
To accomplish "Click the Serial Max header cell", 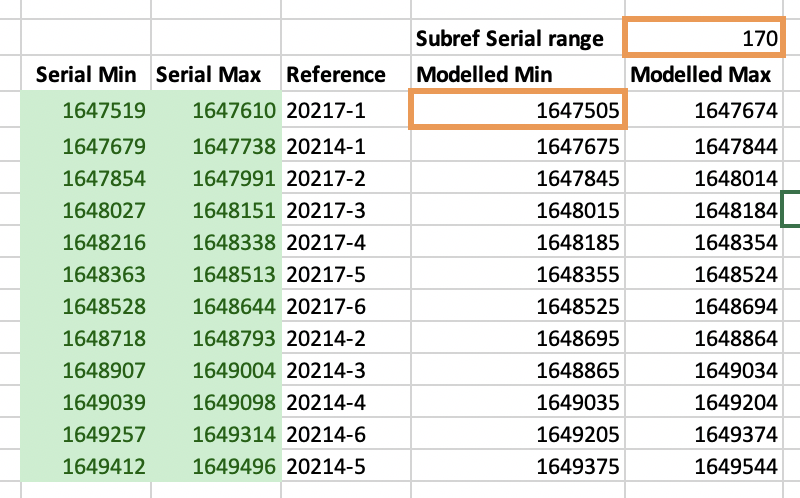I will (x=215, y=74).
